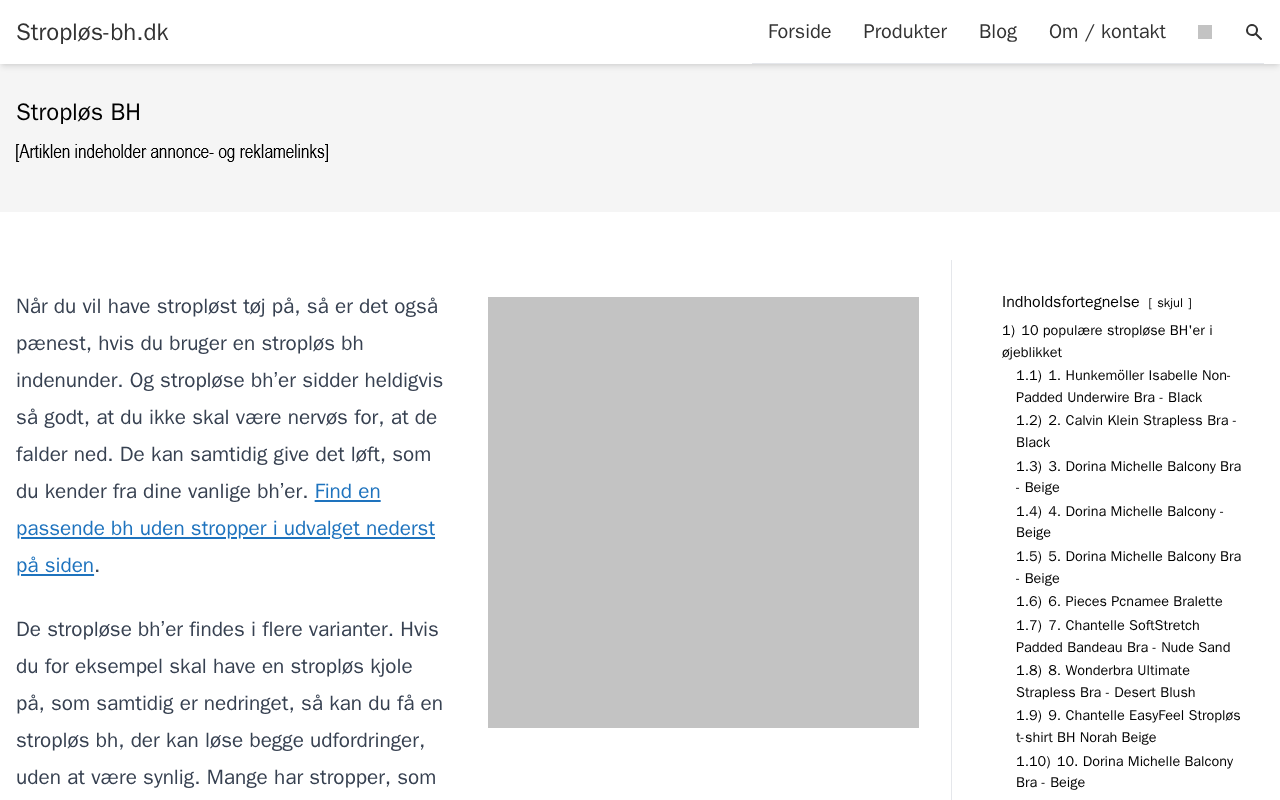Collapse table of contents with skjul
The image size is (1280, 800).
pyautogui.click(x=1170, y=303)
